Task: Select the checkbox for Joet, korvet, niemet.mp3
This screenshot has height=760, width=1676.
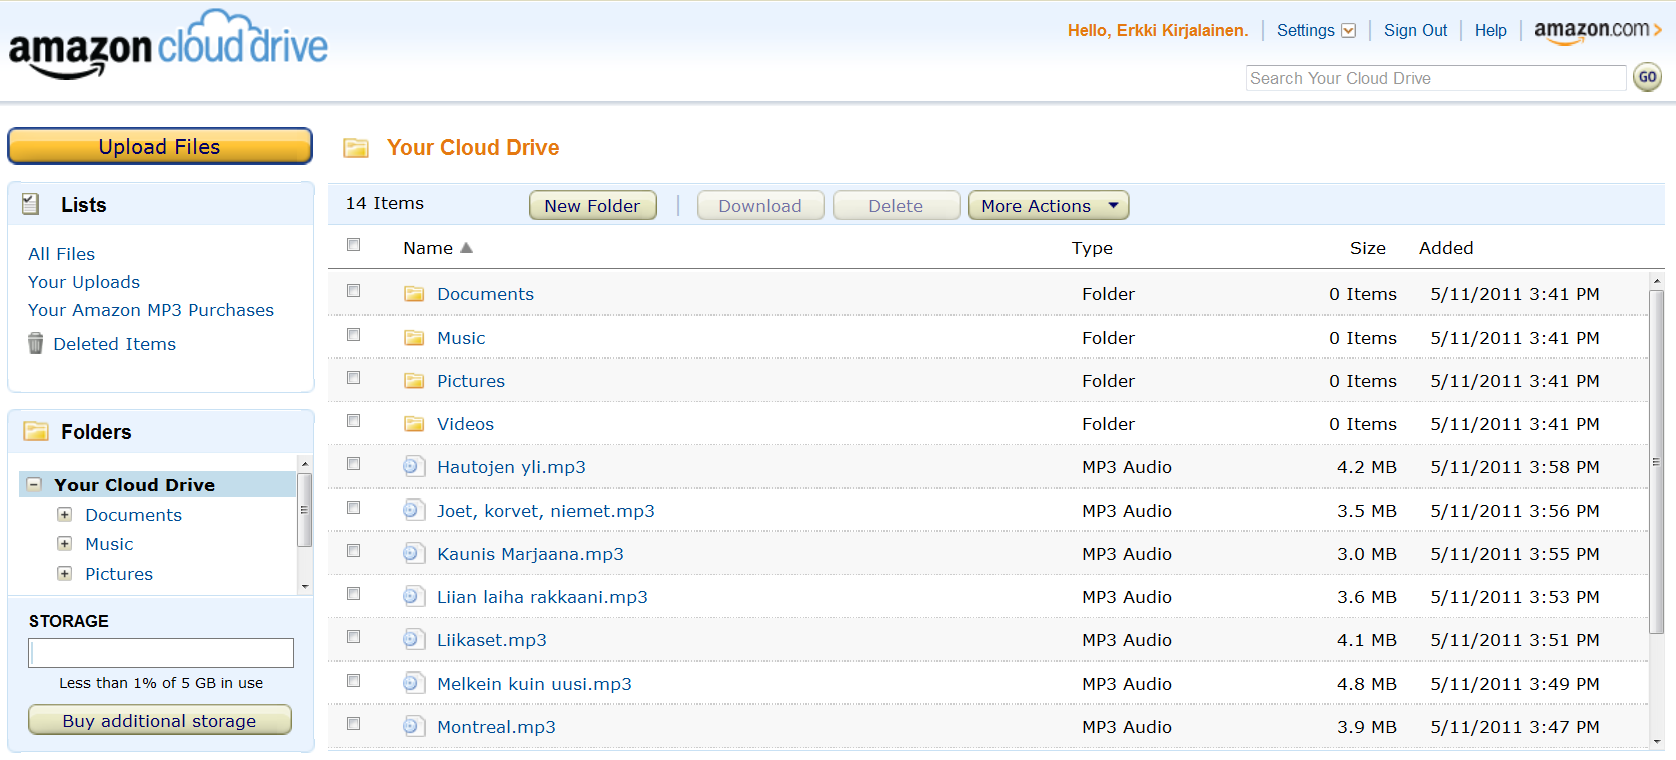Action: click(353, 508)
